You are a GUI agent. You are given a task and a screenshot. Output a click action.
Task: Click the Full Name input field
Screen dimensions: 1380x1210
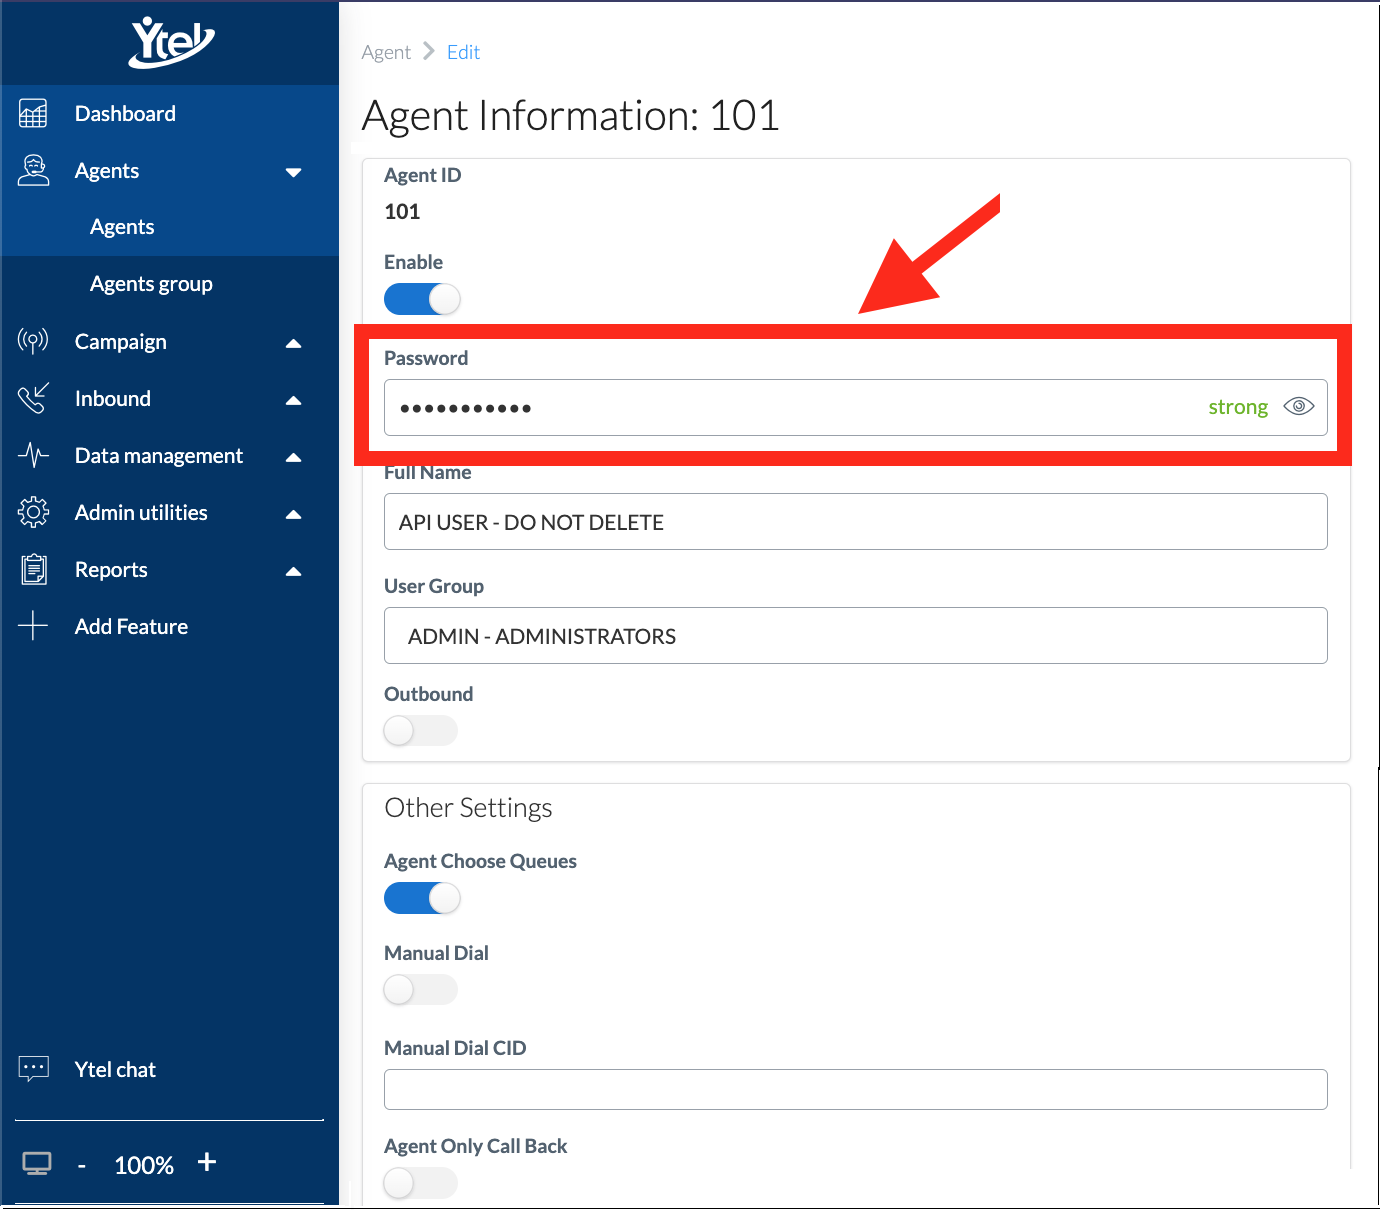(856, 521)
